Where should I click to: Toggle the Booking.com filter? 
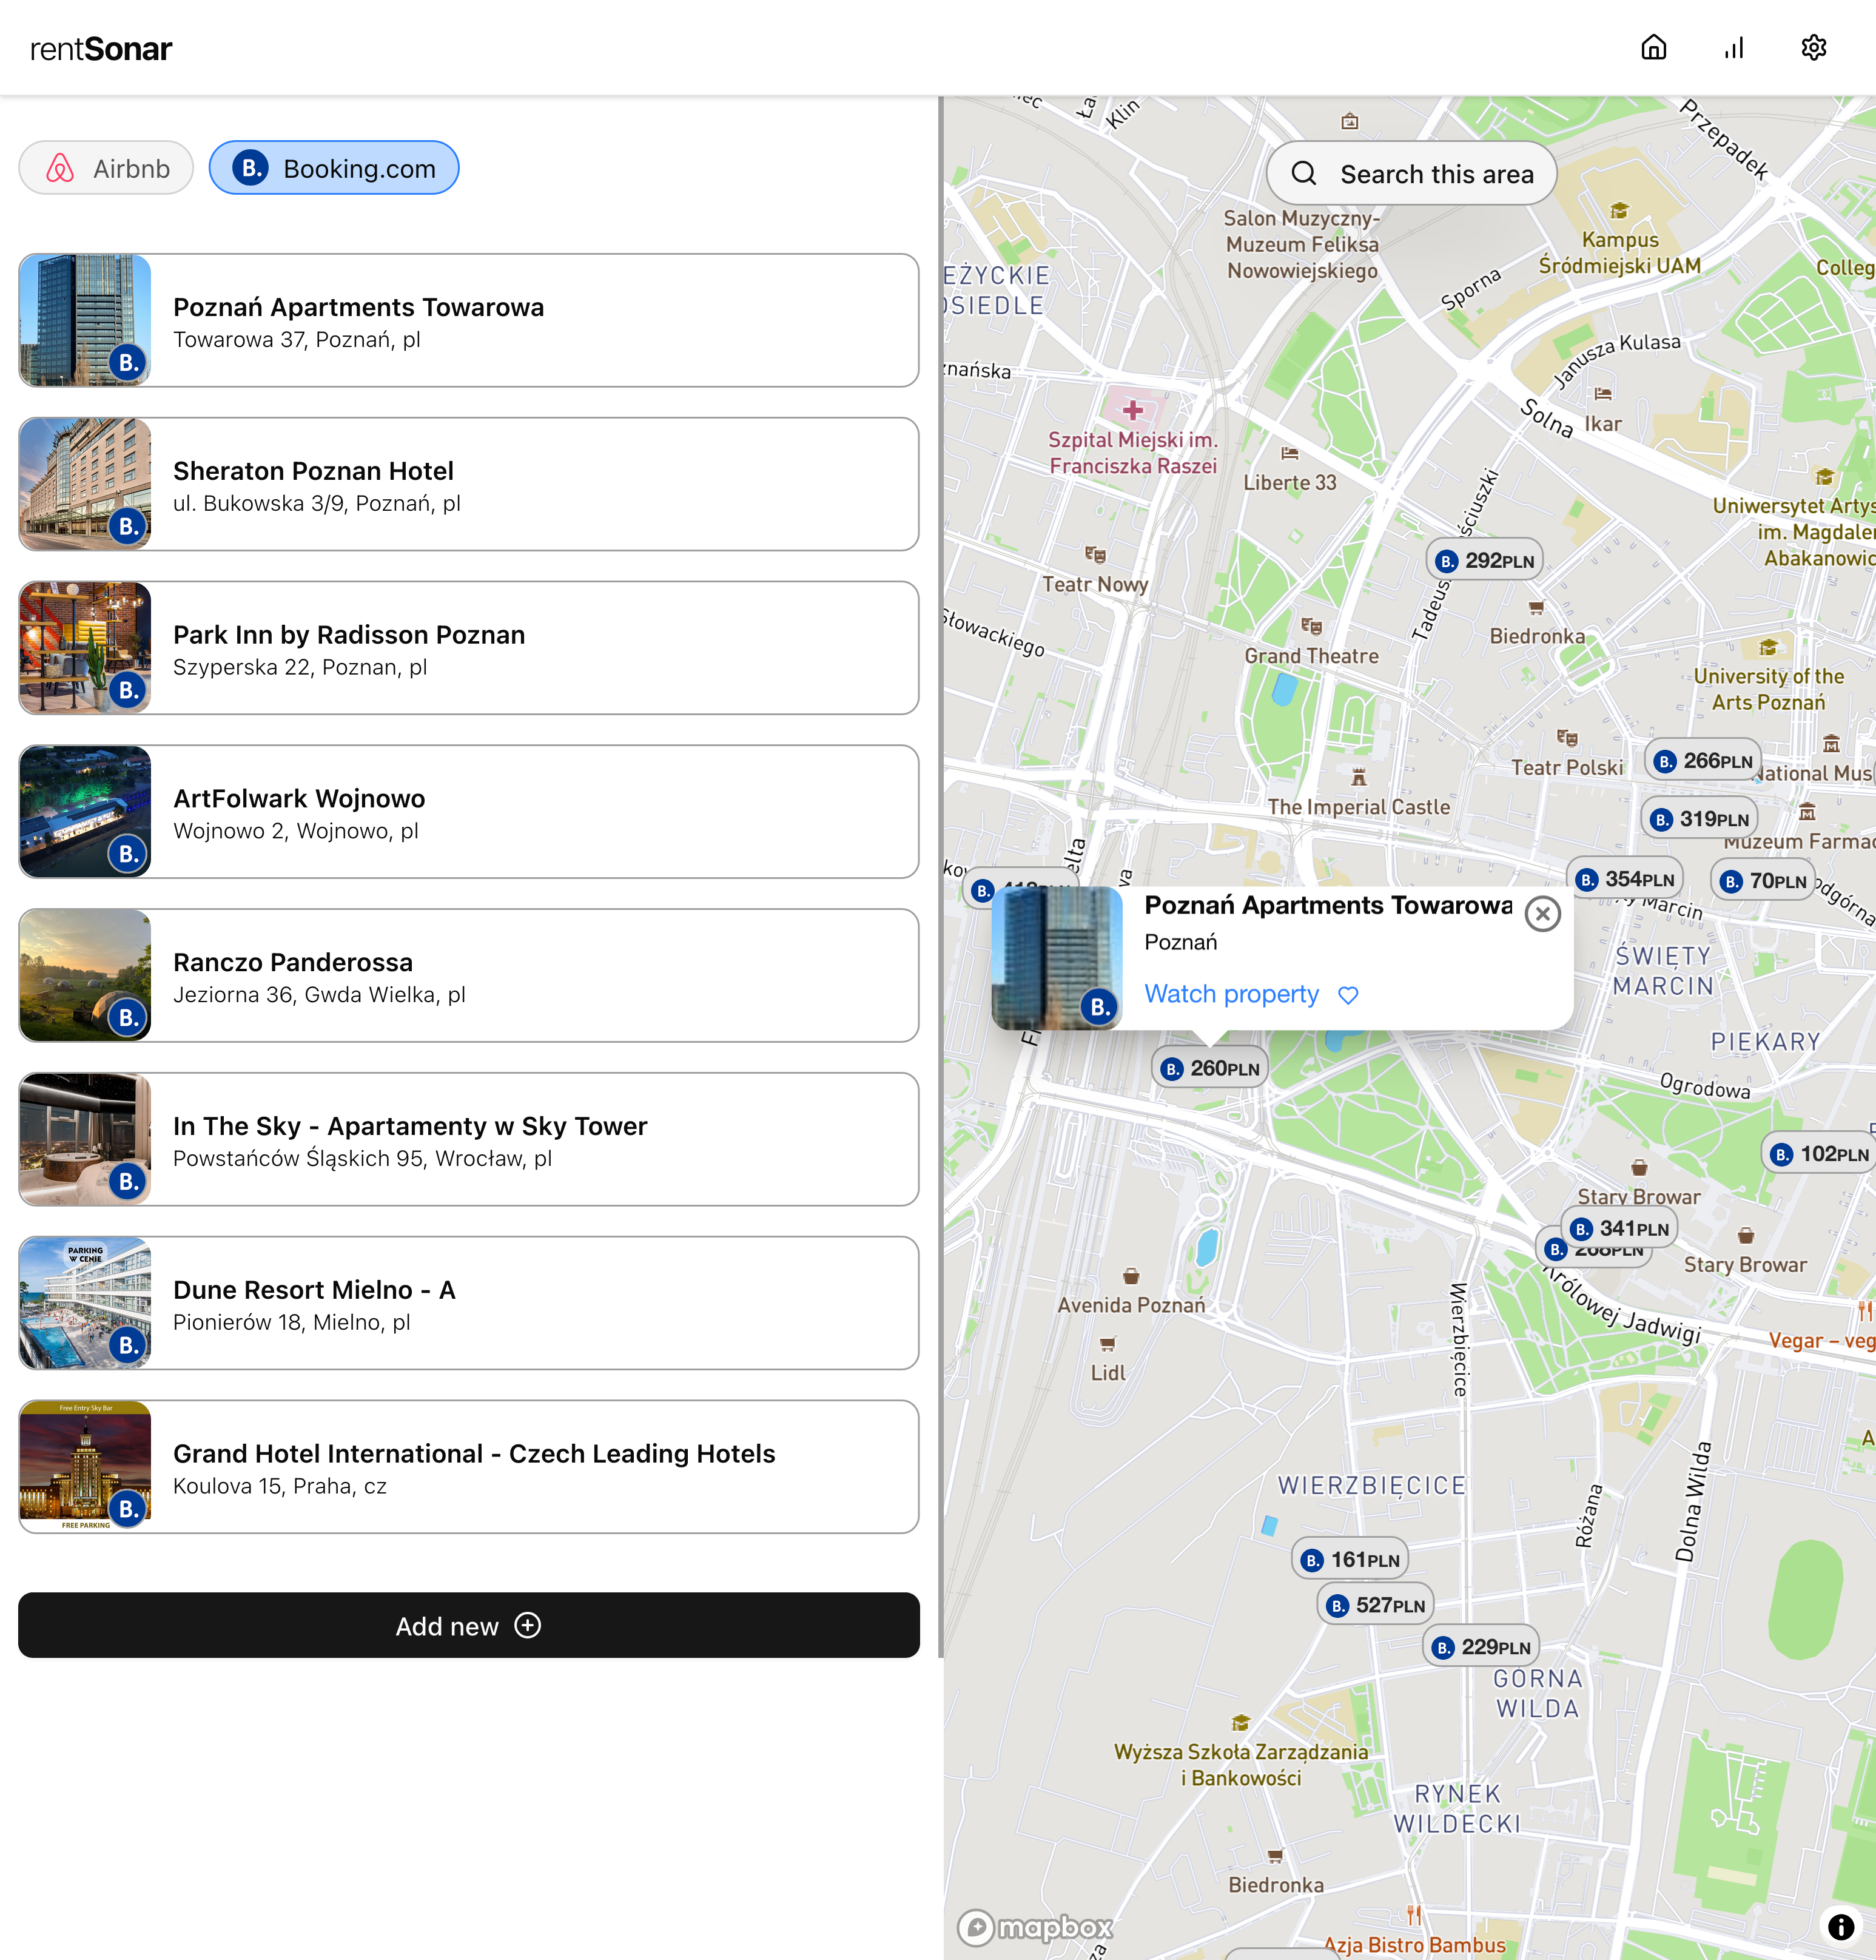(x=334, y=168)
